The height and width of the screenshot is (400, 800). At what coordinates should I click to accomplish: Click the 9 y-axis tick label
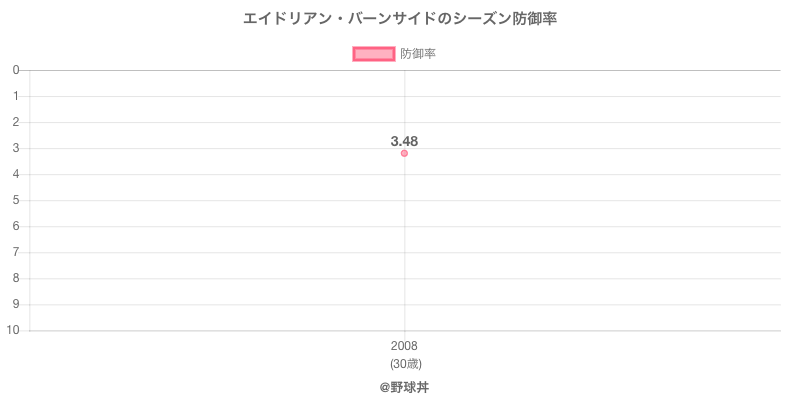pos(17,304)
